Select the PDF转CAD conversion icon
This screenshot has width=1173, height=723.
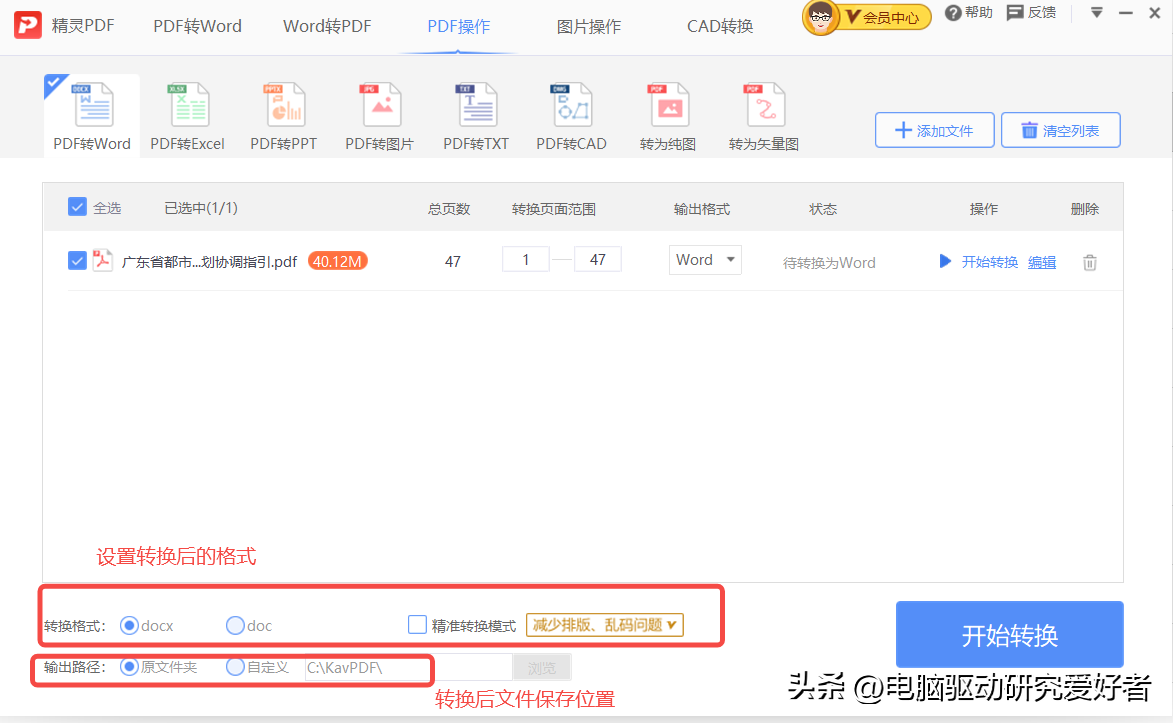coord(572,106)
